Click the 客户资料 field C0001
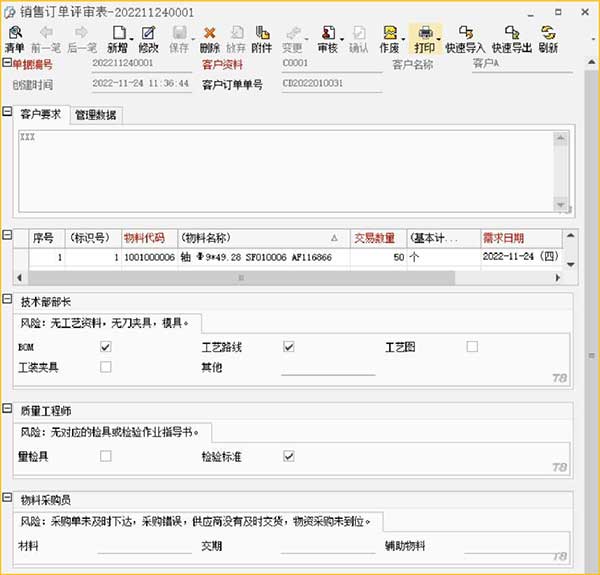The height and width of the screenshot is (575, 600). pyautogui.click(x=332, y=64)
